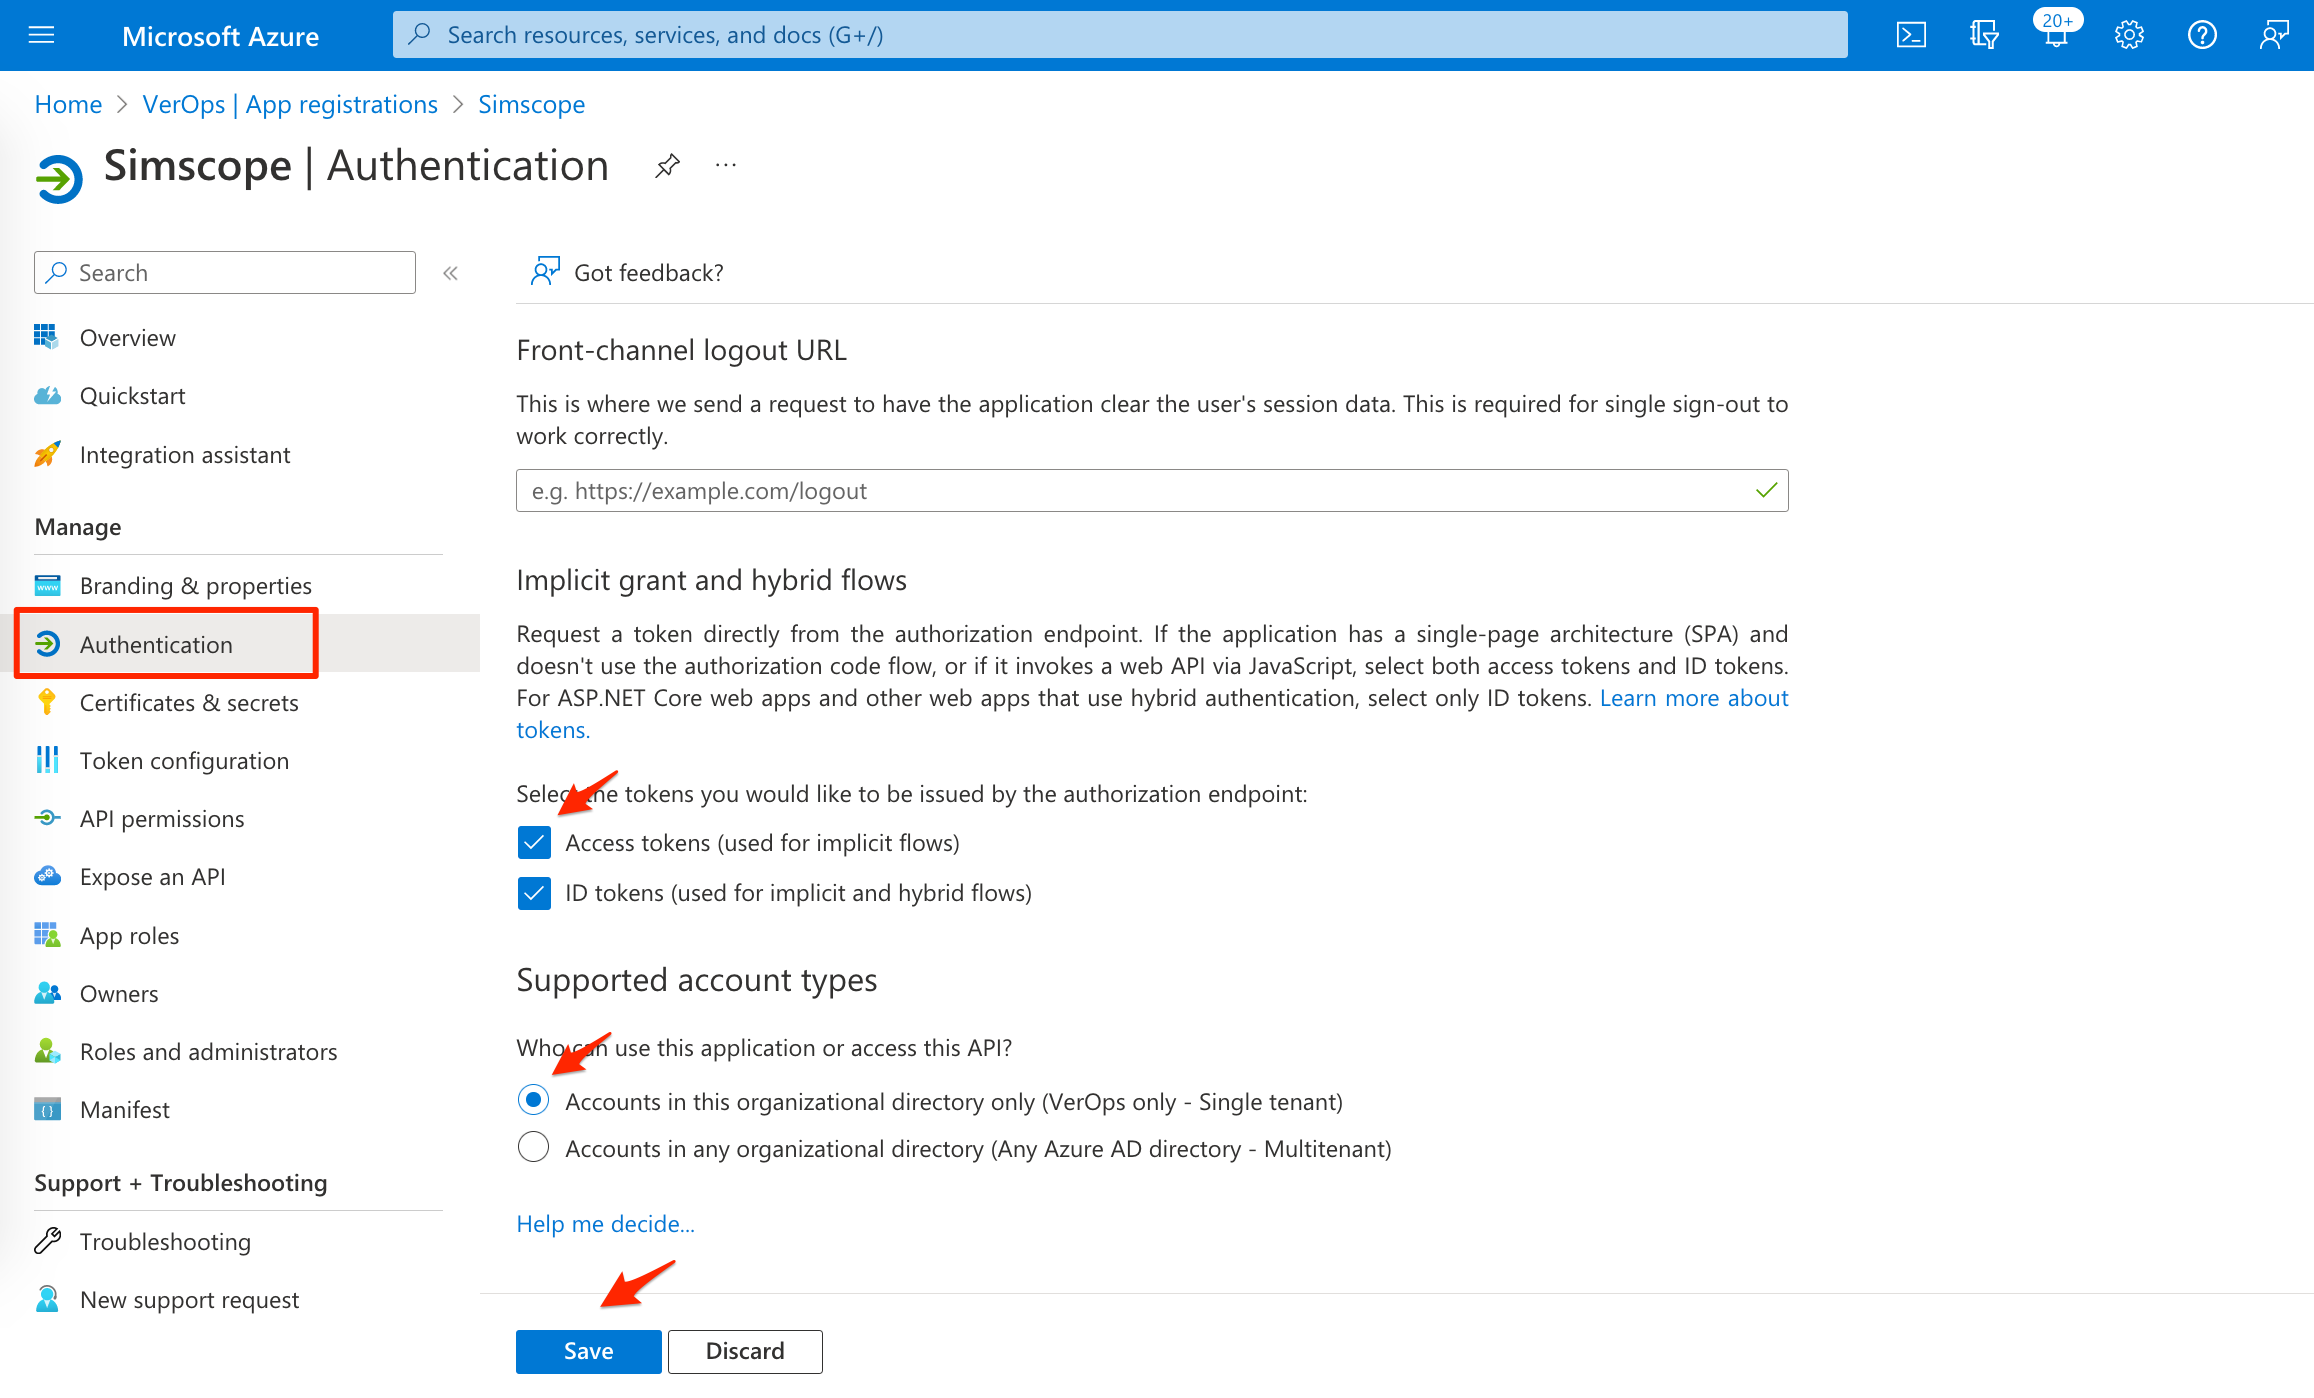Click the Front-channel logout URL input field
2314x1398 pixels.
1154,491
